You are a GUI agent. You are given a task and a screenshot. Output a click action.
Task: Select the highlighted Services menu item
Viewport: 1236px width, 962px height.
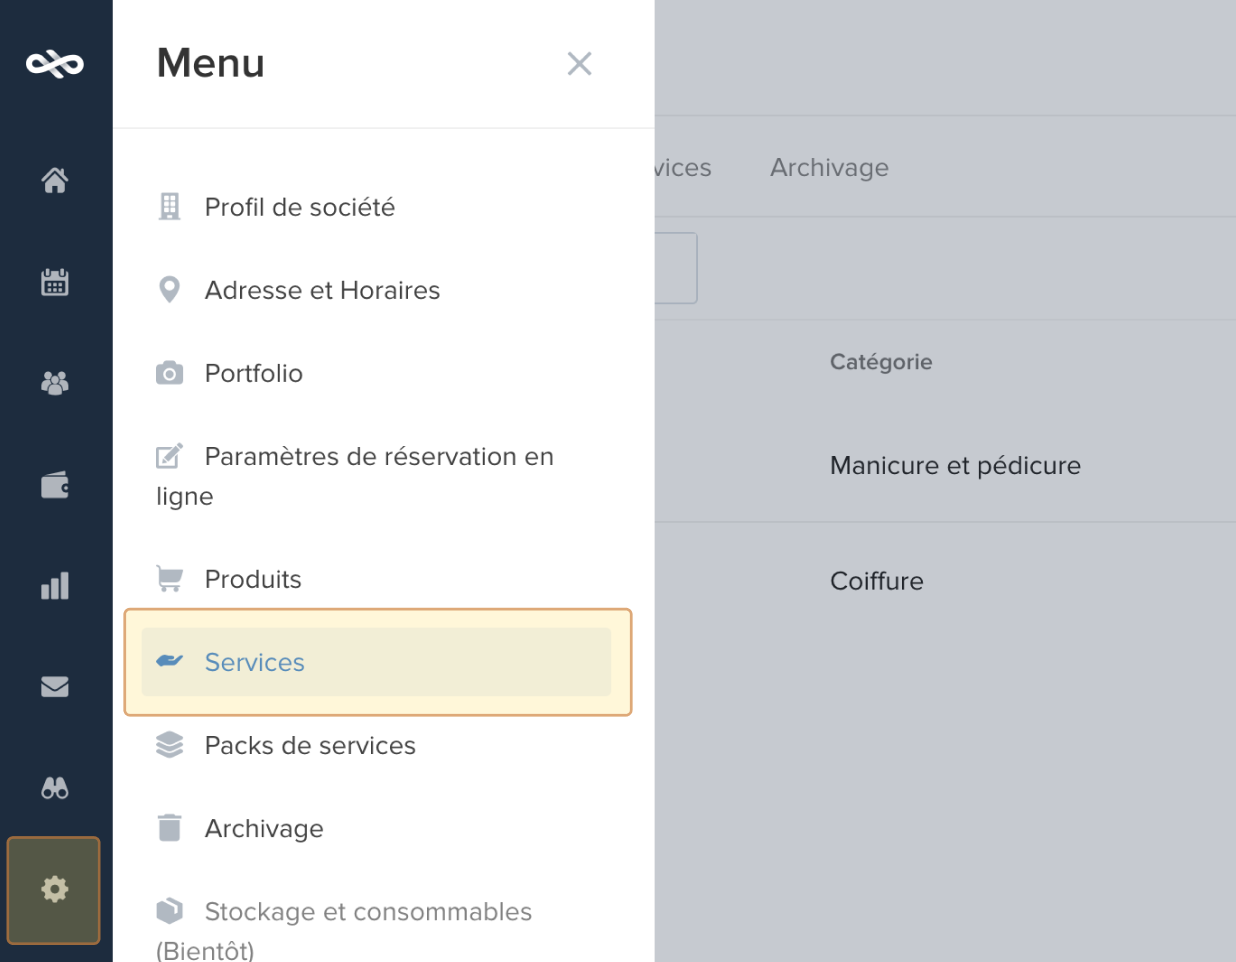[255, 662]
